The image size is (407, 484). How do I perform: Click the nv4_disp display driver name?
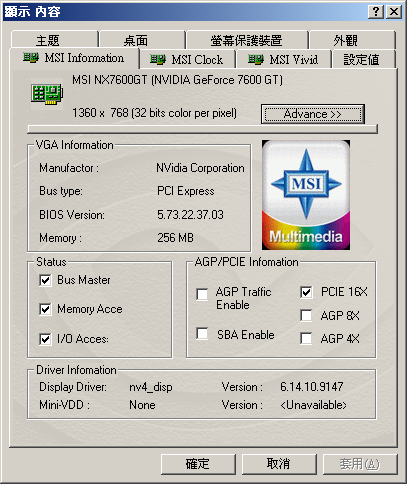tap(151, 387)
